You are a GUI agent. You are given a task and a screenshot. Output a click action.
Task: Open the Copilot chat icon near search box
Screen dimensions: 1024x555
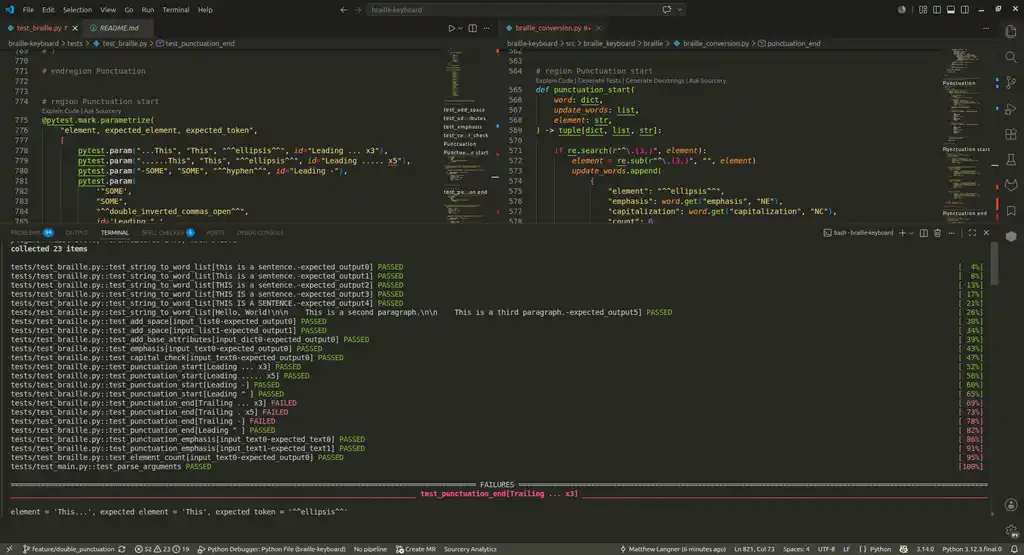(666, 10)
